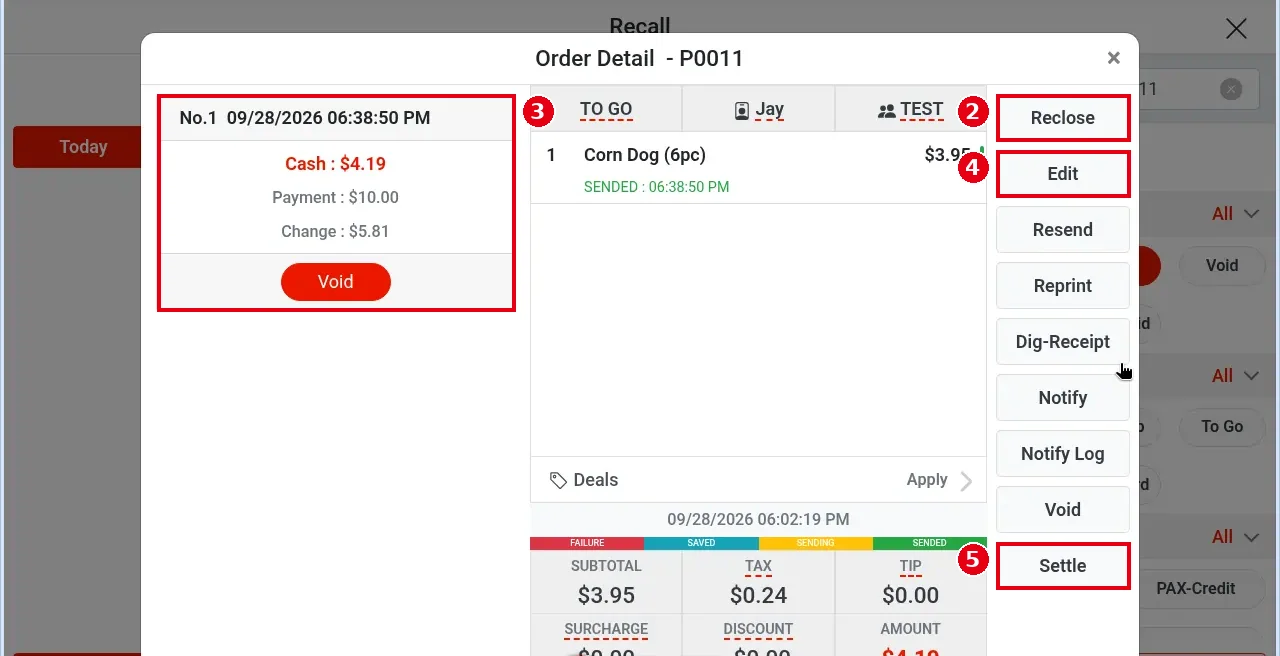Void the Cash $4.19 payment

point(336,282)
